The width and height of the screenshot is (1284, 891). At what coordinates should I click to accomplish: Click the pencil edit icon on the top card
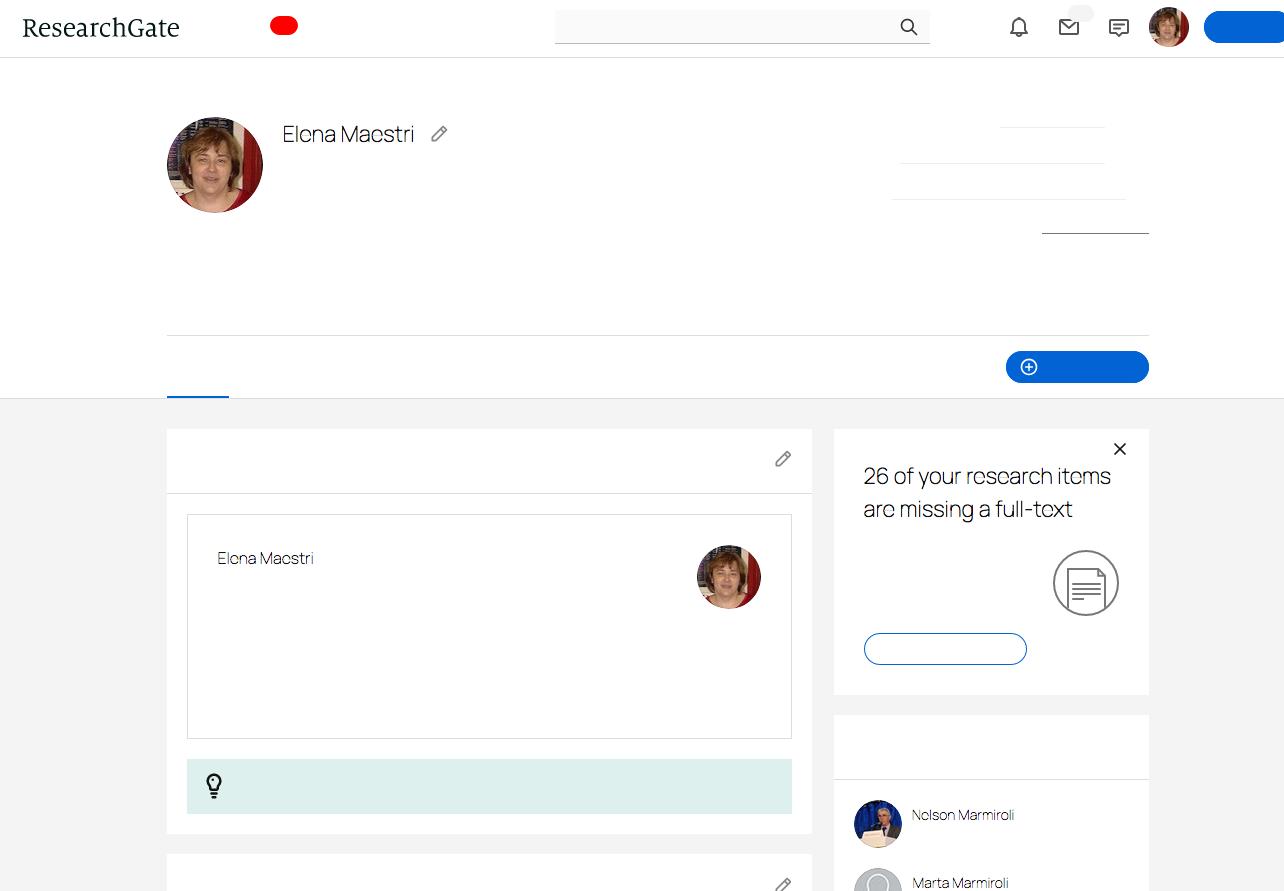point(783,459)
